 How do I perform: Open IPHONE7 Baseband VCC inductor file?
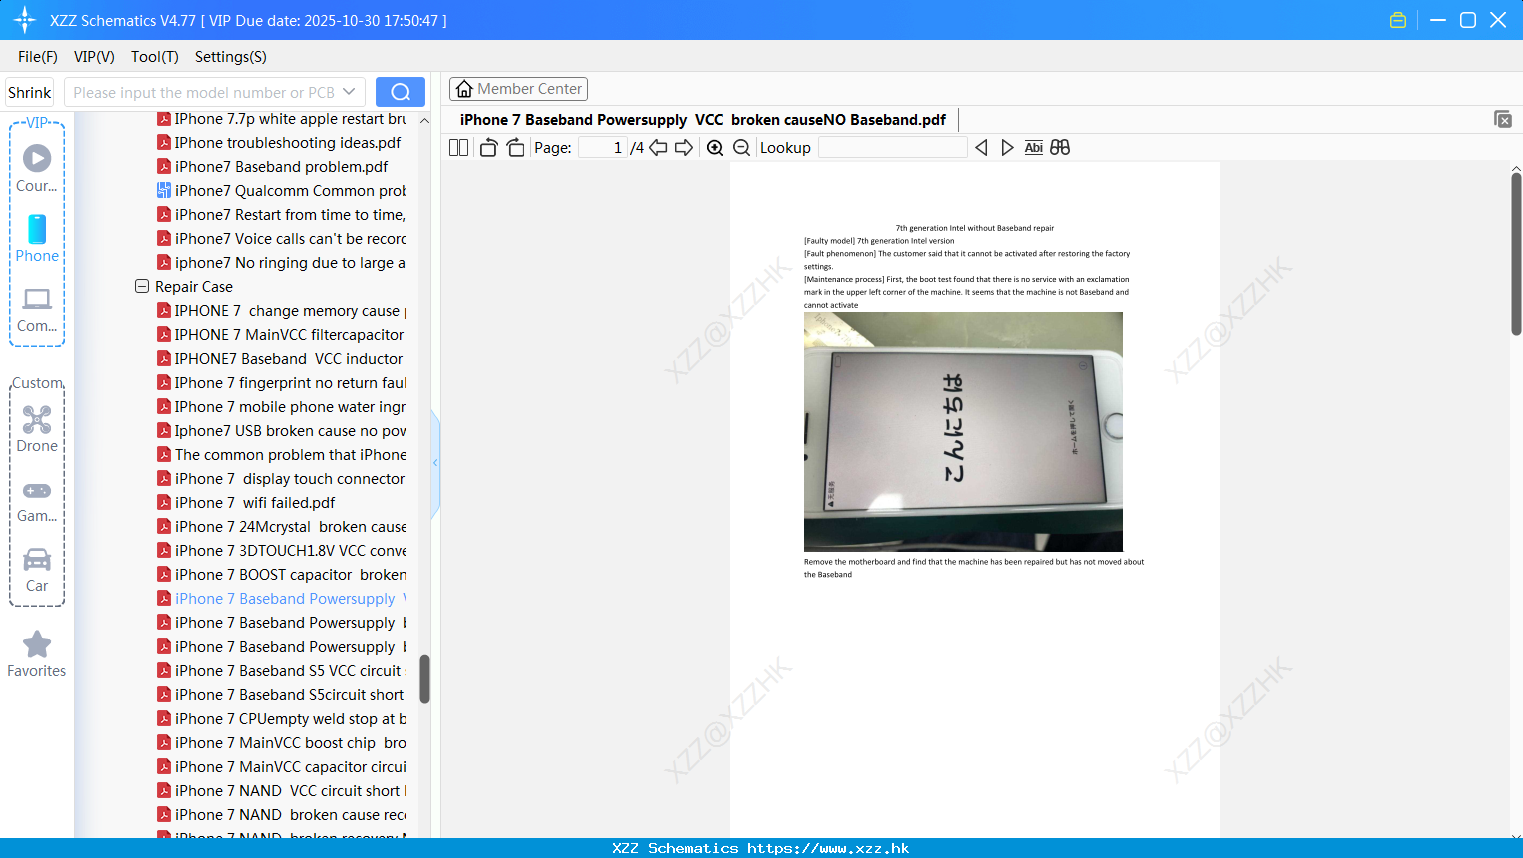click(281, 359)
